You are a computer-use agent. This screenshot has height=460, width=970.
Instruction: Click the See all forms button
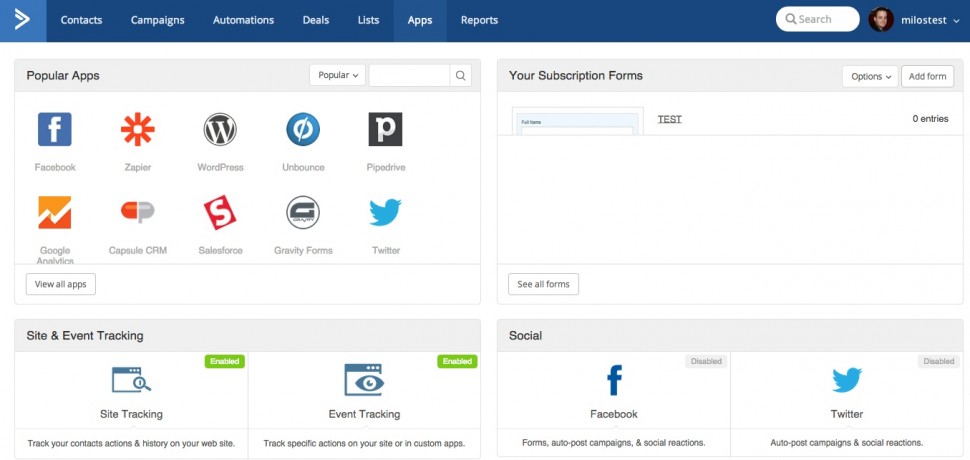coord(543,284)
